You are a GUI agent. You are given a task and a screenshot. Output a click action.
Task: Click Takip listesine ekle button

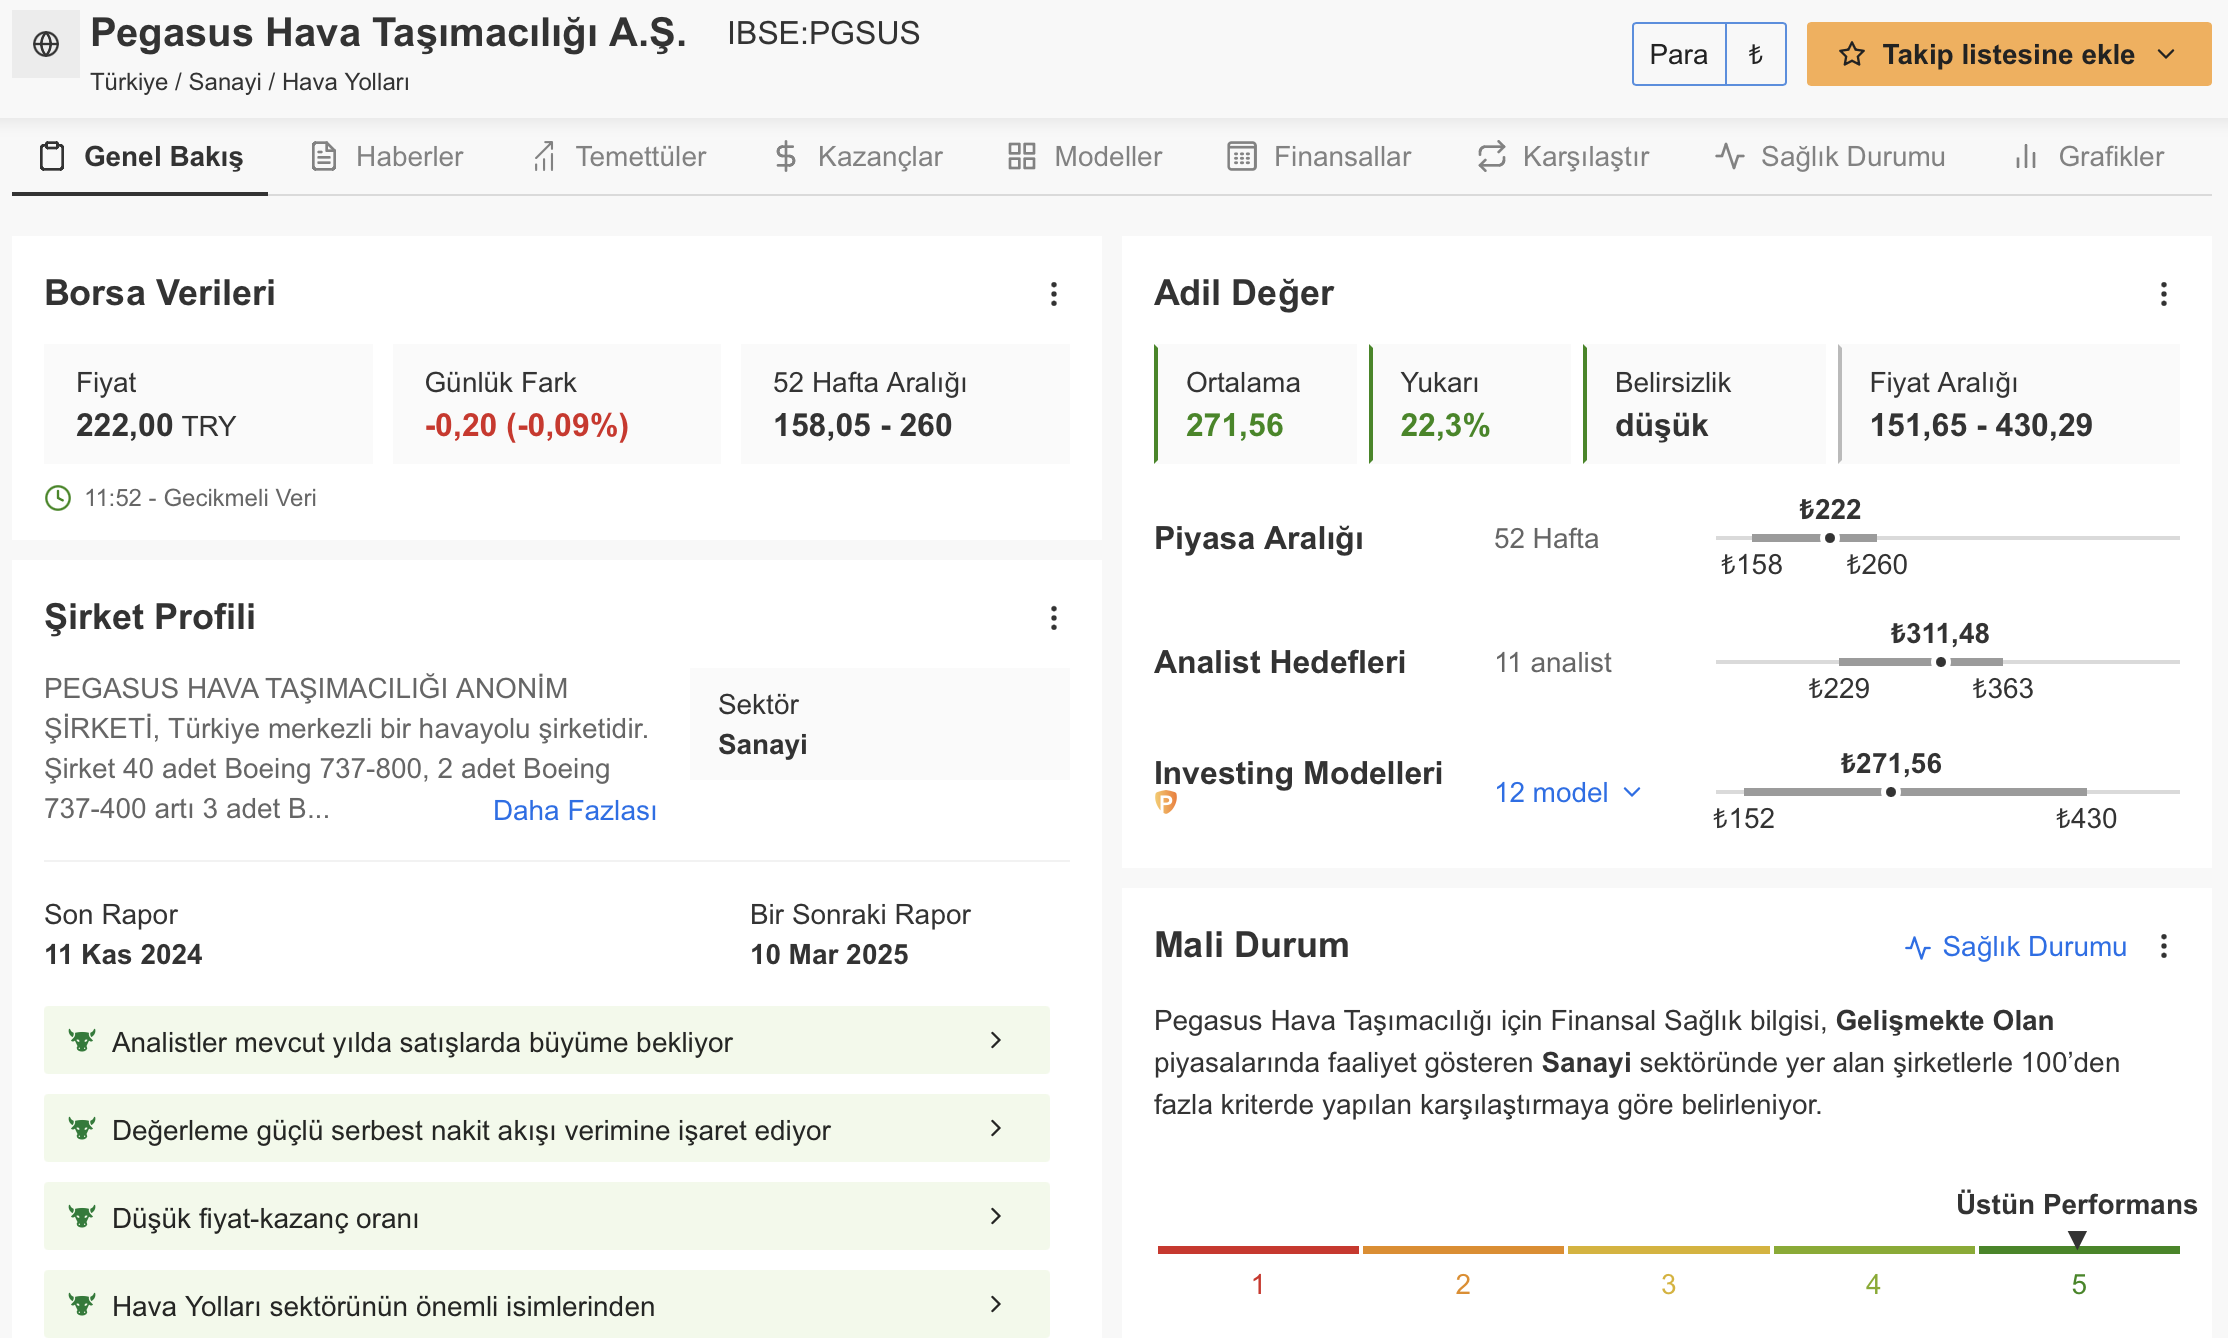coord(2009,54)
